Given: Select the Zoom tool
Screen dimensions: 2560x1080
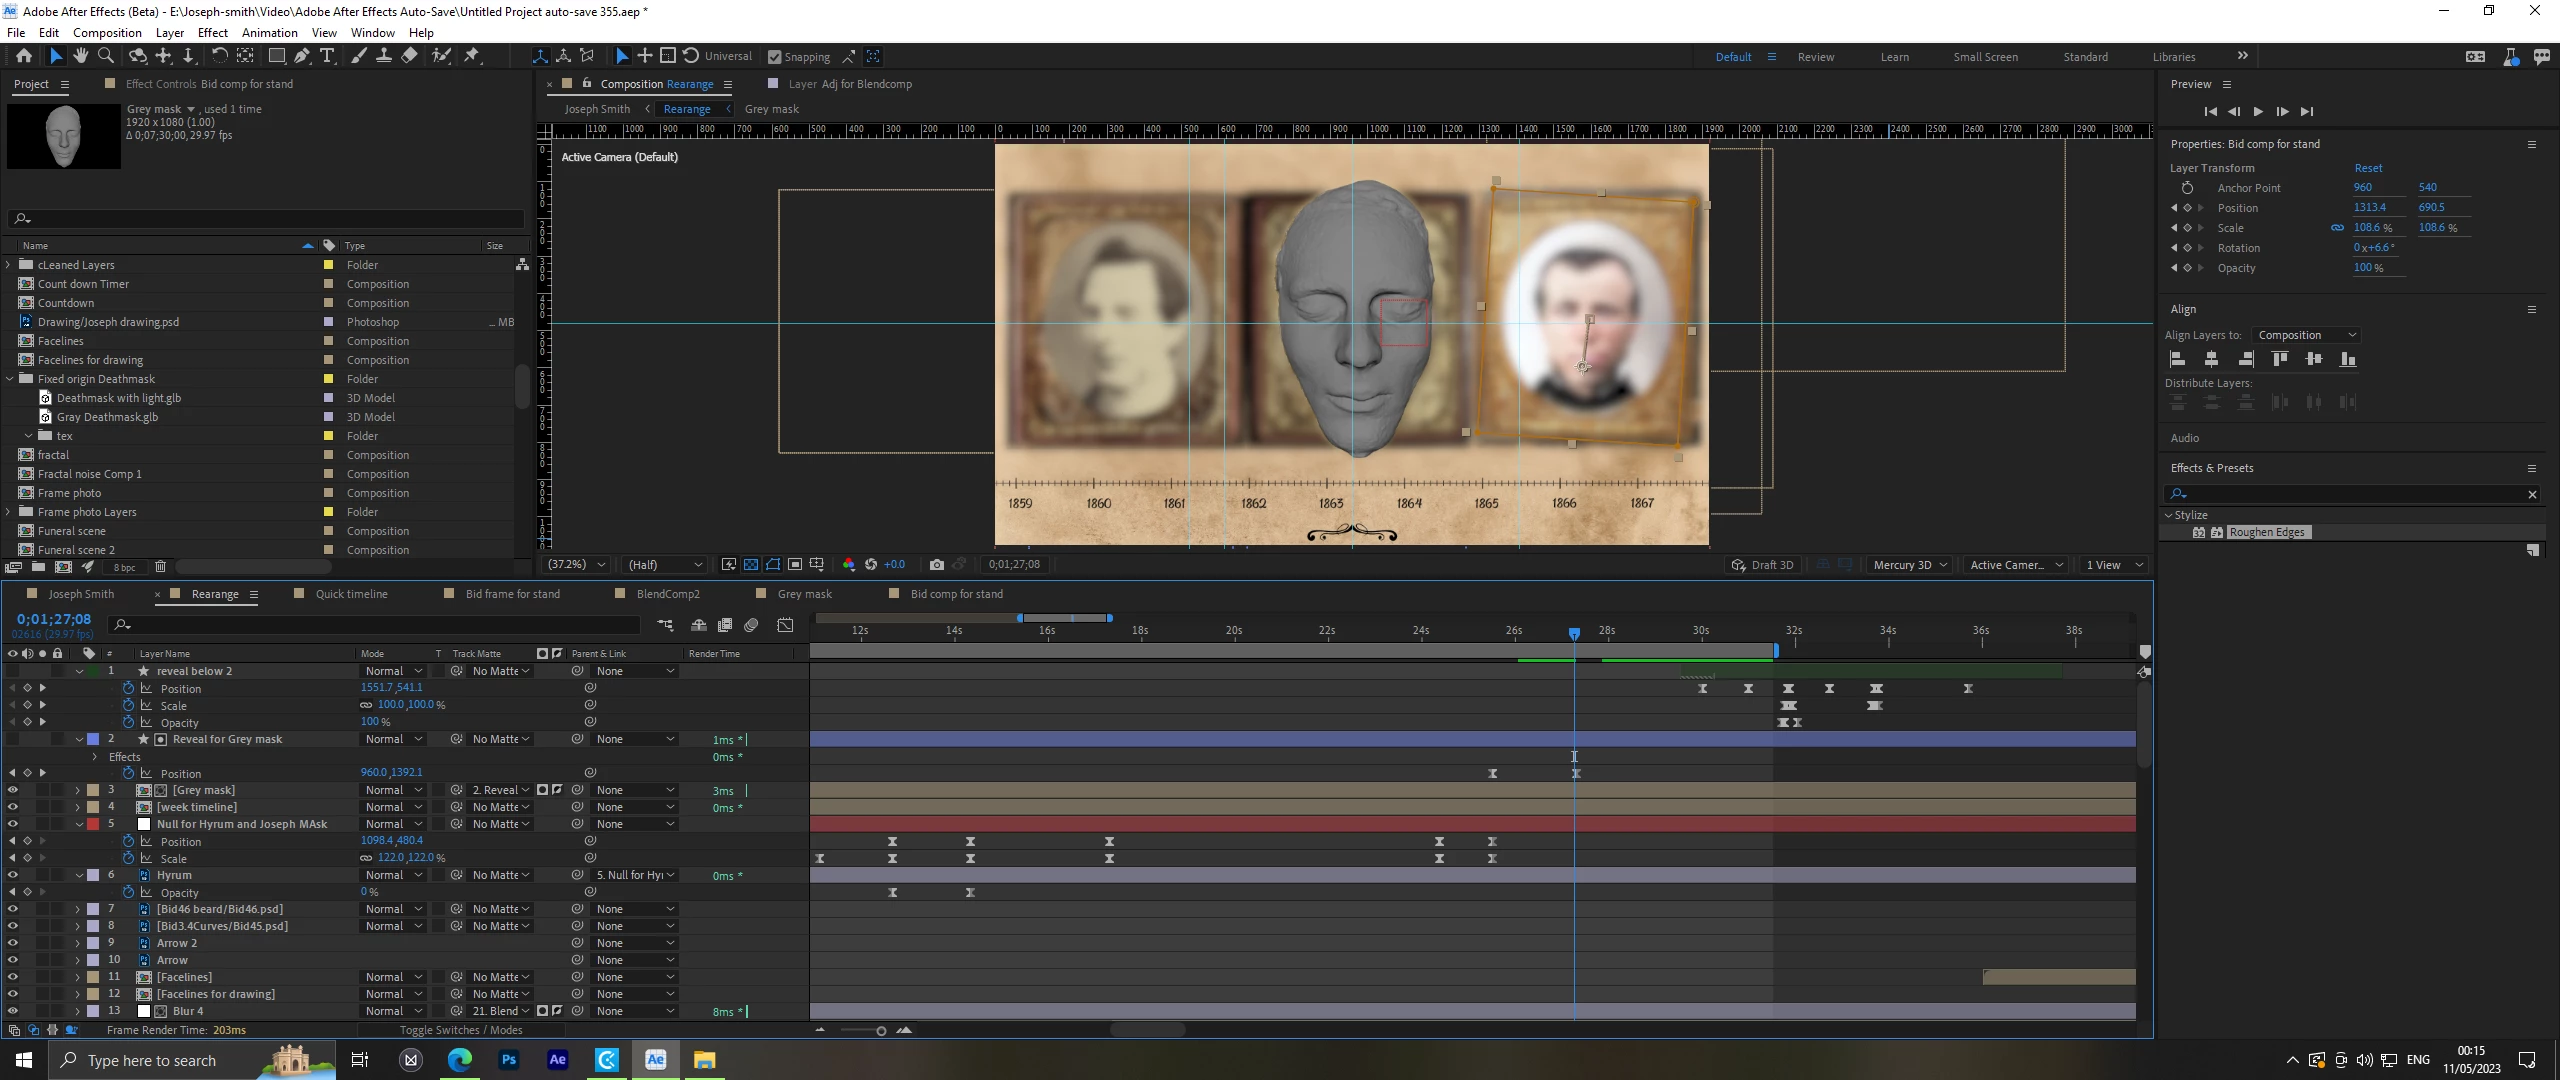Looking at the screenshot, I should click(x=106, y=56).
